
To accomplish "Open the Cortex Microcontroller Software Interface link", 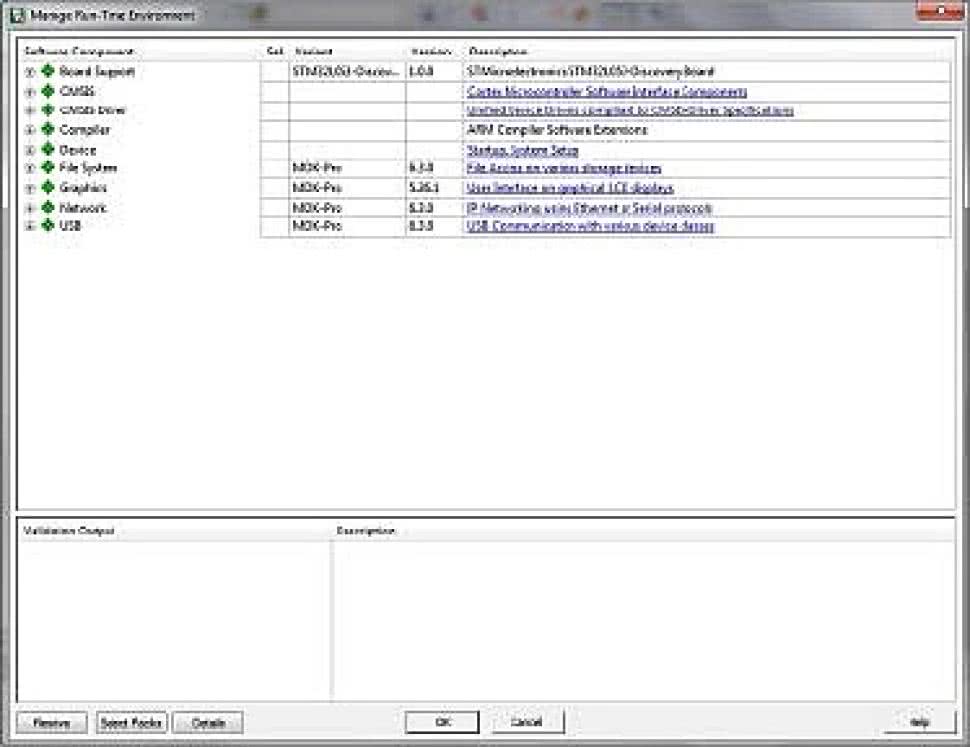I will click(x=606, y=92).
